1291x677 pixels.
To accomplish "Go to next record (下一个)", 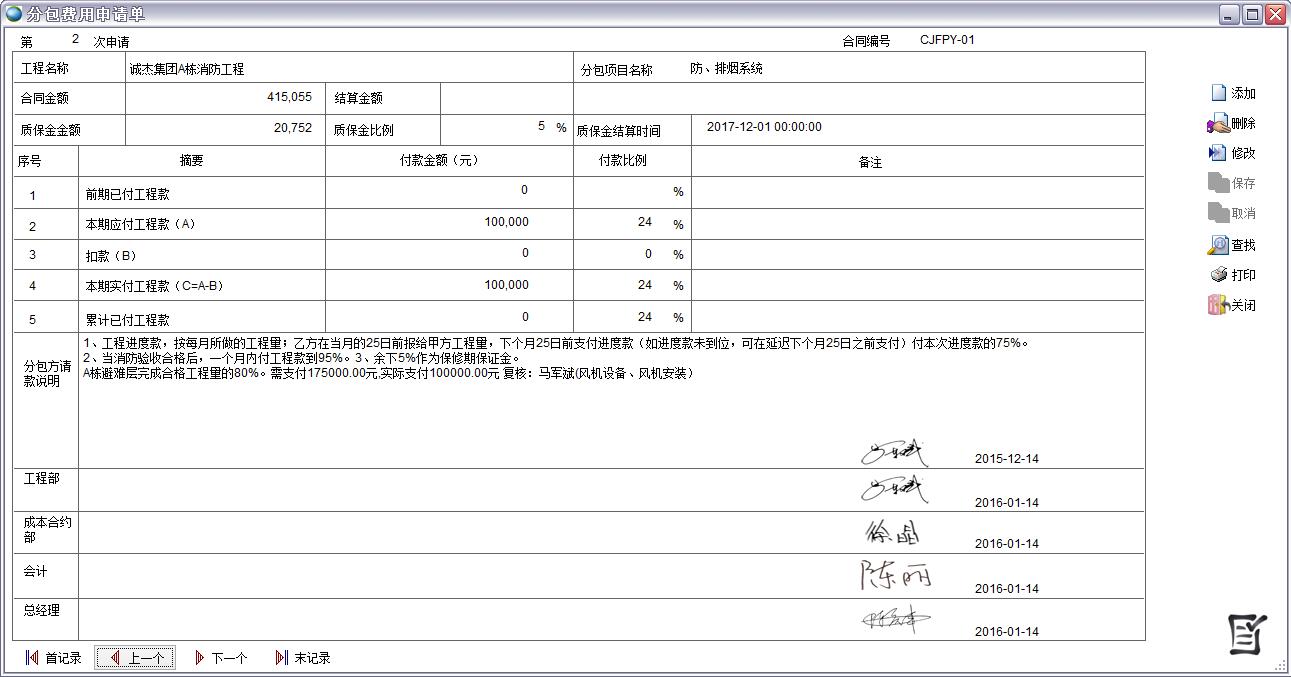I will (219, 658).
